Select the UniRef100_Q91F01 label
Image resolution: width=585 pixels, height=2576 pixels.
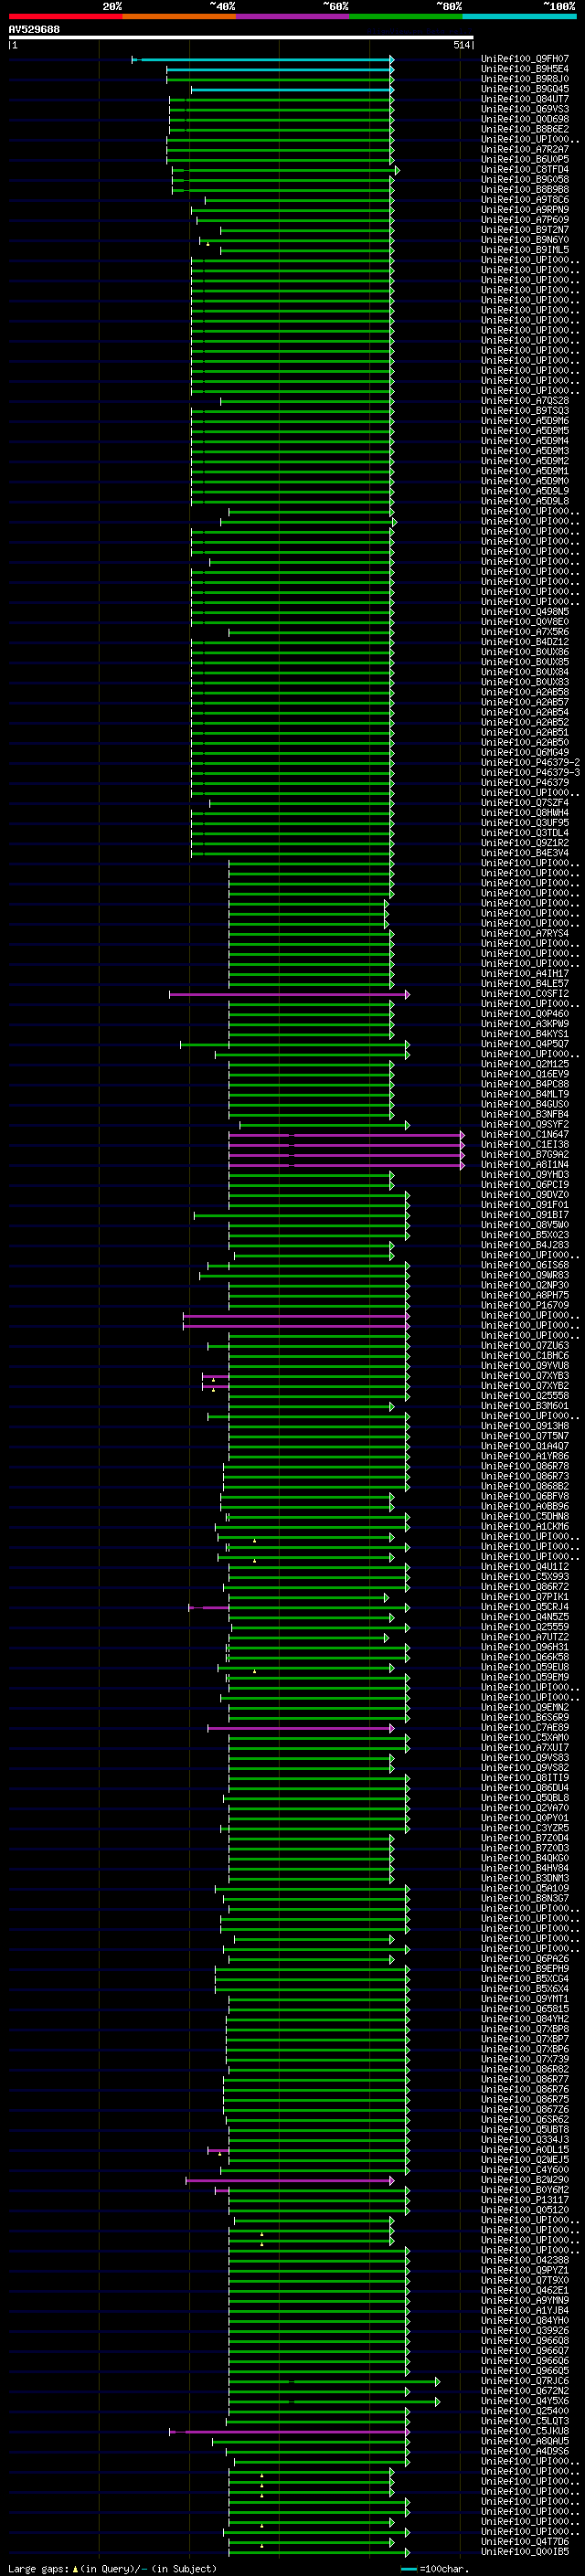pos(525,1205)
